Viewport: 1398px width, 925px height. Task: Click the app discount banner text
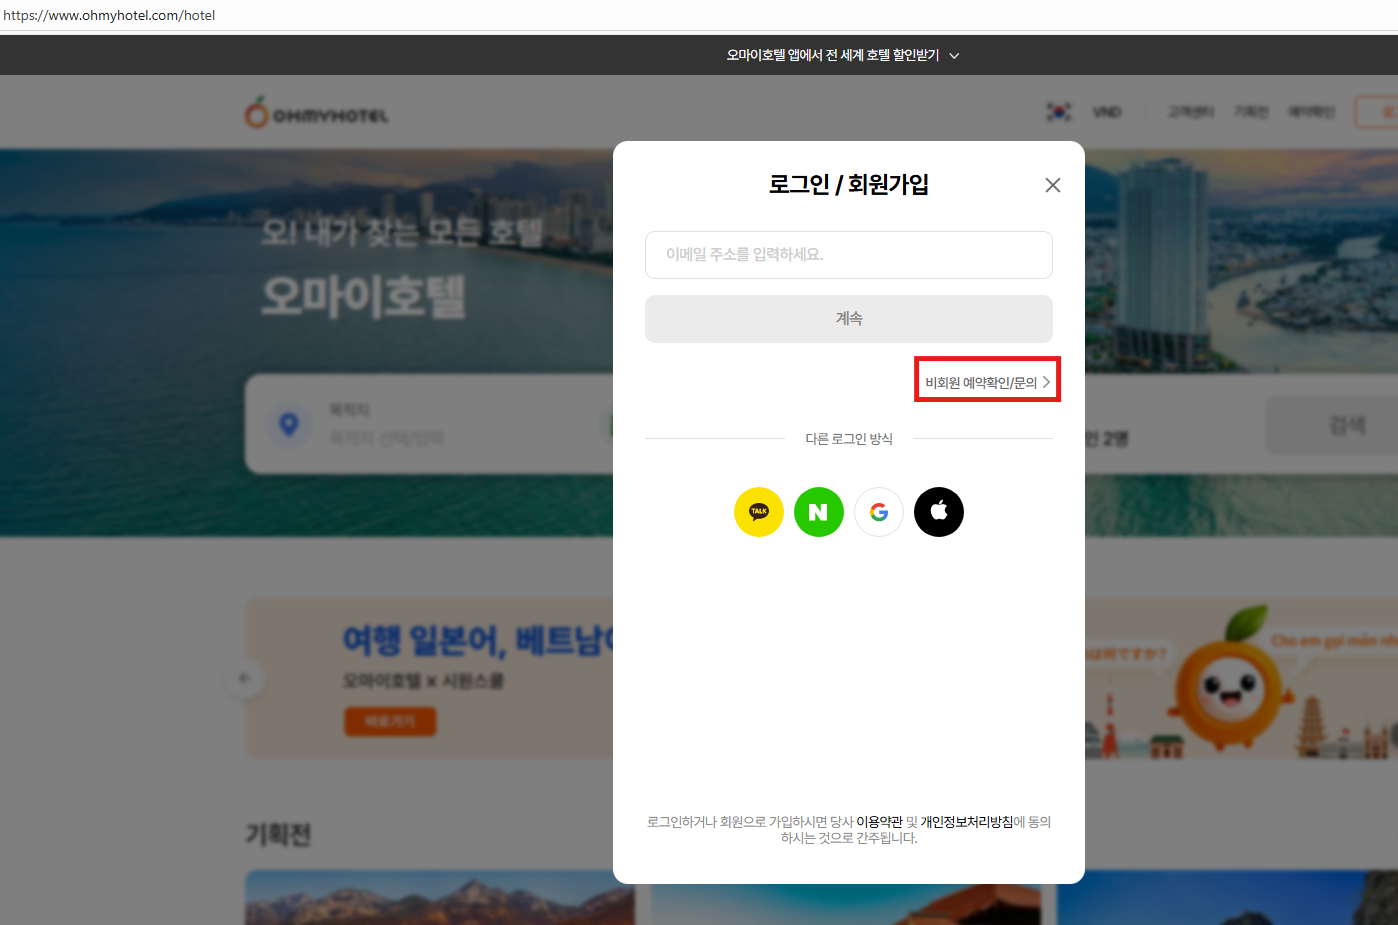click(832, 55)
